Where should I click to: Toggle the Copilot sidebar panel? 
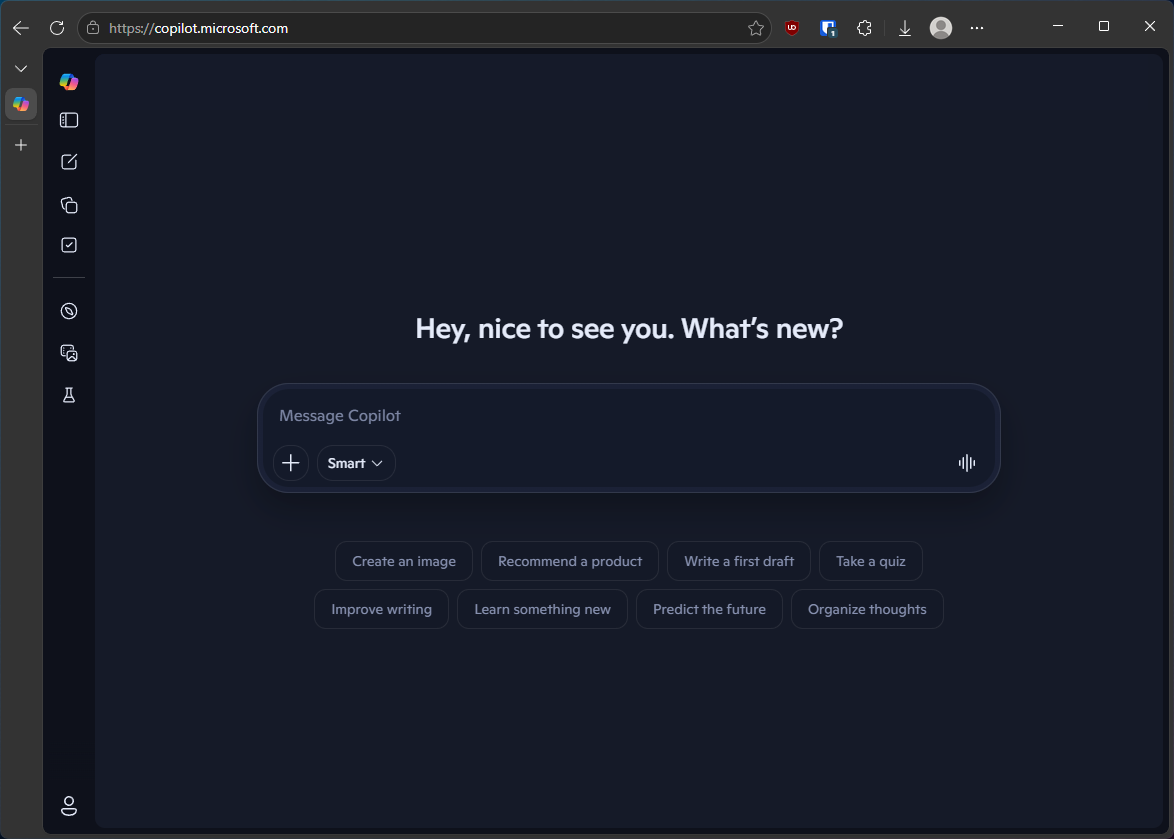point(69,120)
